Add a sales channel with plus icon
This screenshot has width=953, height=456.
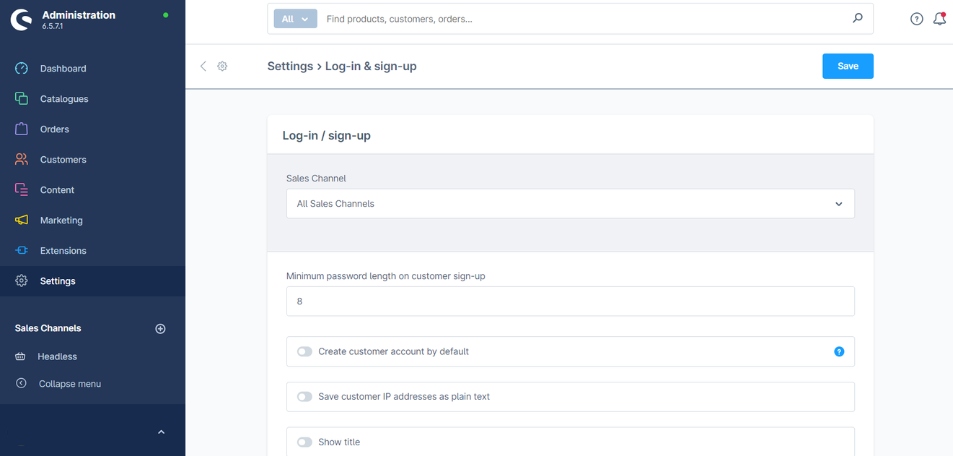pos(160,328)
